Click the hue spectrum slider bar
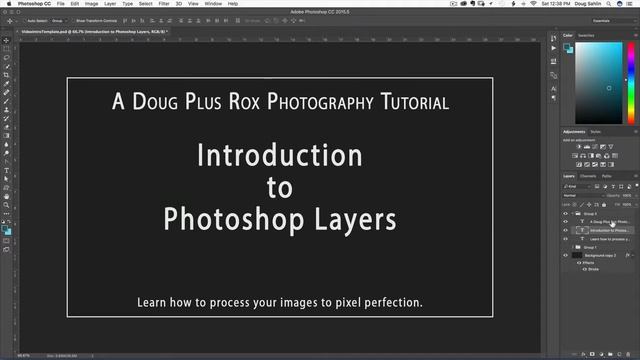Screen dimensions: 640x360 631,83
